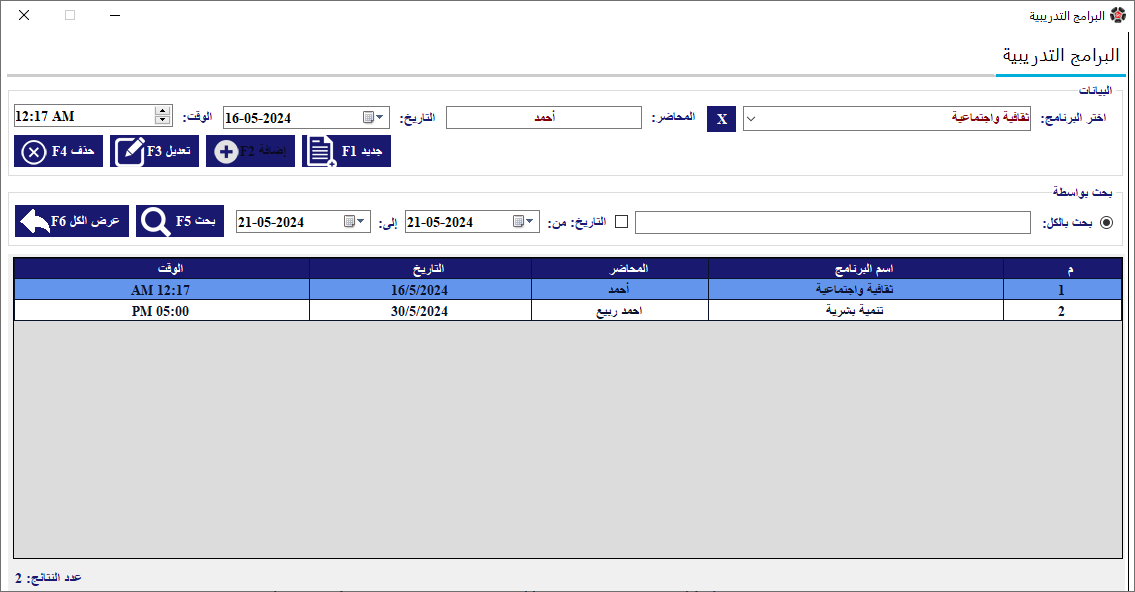
Task: Open the اختر البرنامج program dropdown
Action: (753, 118)
